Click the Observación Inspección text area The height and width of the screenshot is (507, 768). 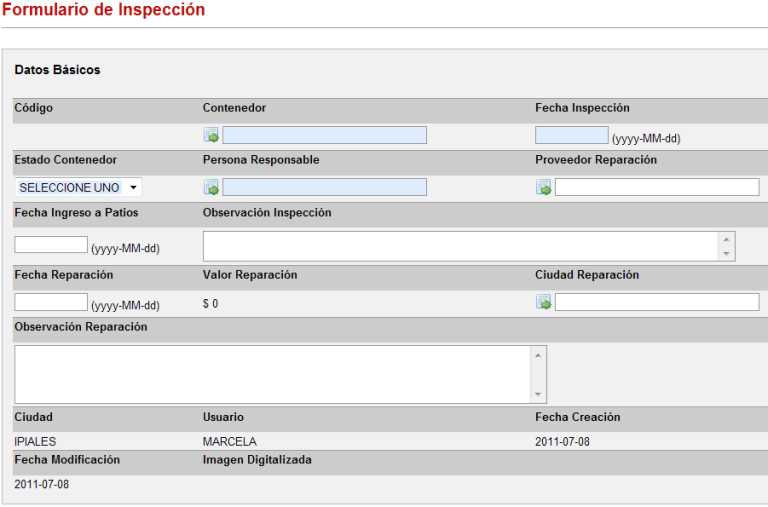click(x=460, y=246)
